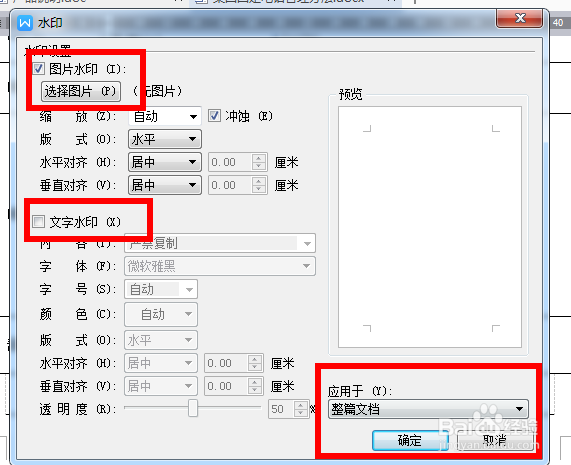Click the picture vertical offset field
The width and height of the screenshot is (571, 465).
pos(230,185)
